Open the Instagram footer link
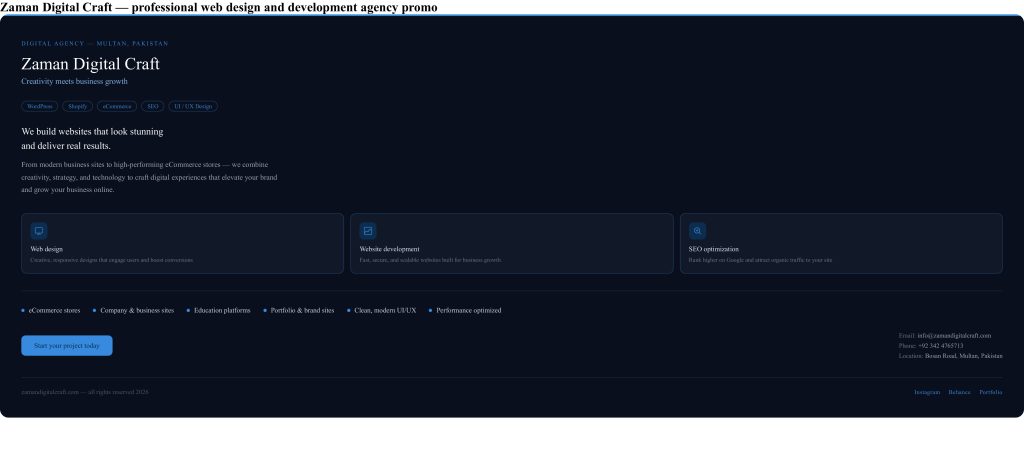The width and height of the screenshot is (1024, 463). (x=927, y=392)
